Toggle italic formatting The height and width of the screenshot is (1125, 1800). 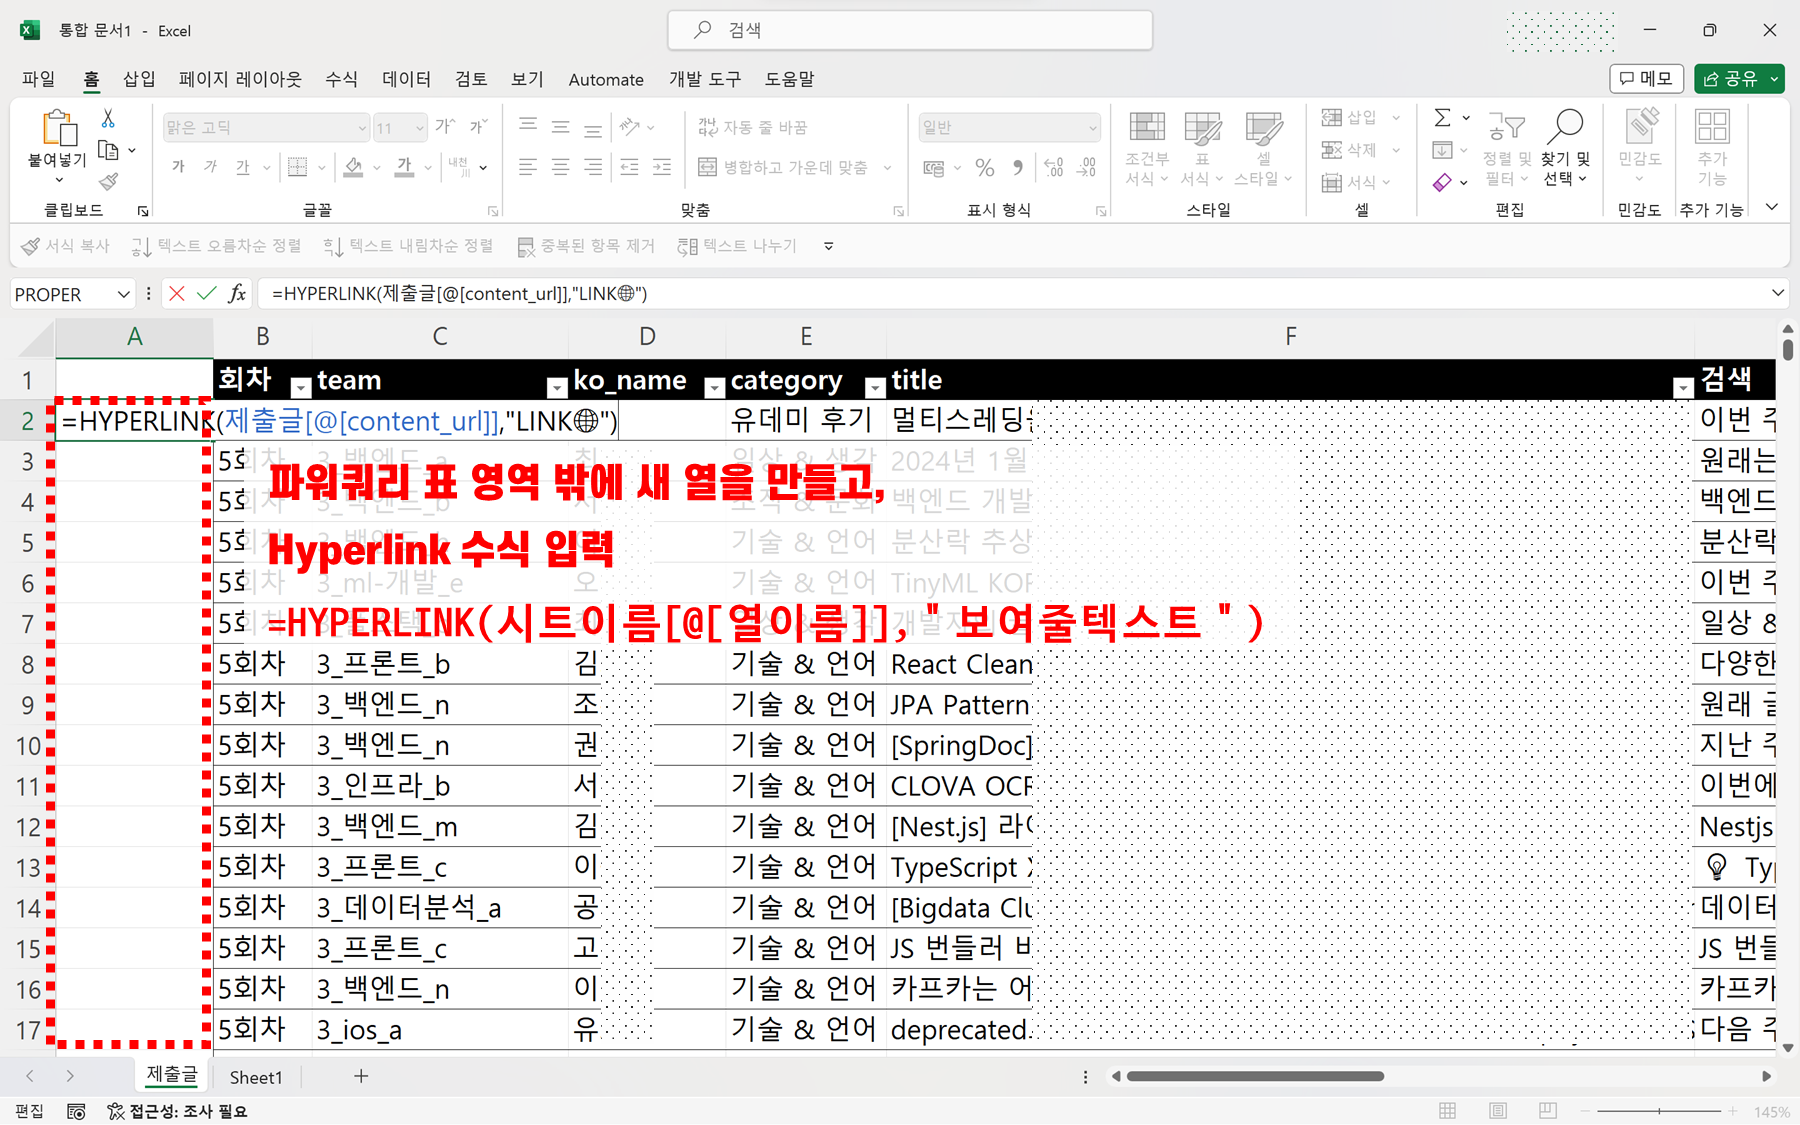[x=210, y=167]
